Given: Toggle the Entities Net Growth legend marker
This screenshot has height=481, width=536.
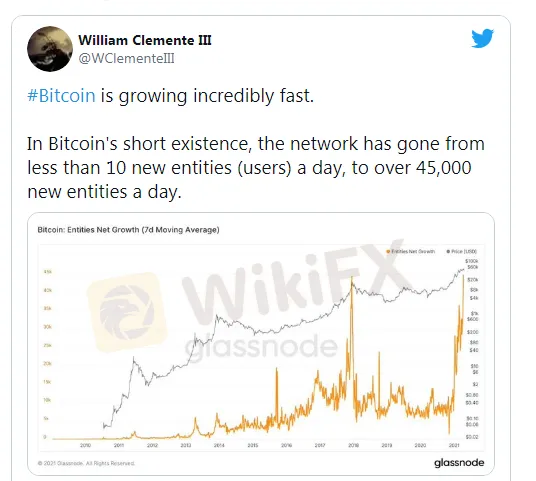Looking at the screenshot, I should tap(388, 252).
